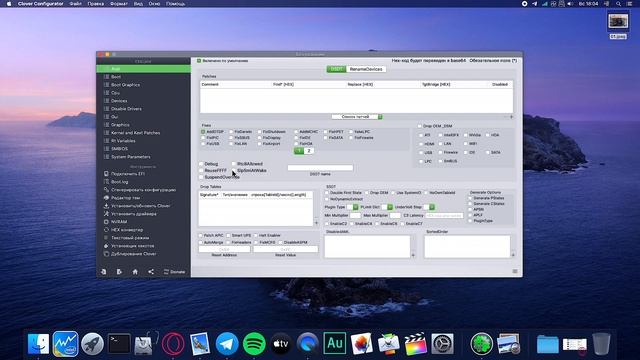Enable the SlpSmiAtWake checkbox
Image resolution: width=640 pixels, height=360 pixels.
[x=234, y=170]
